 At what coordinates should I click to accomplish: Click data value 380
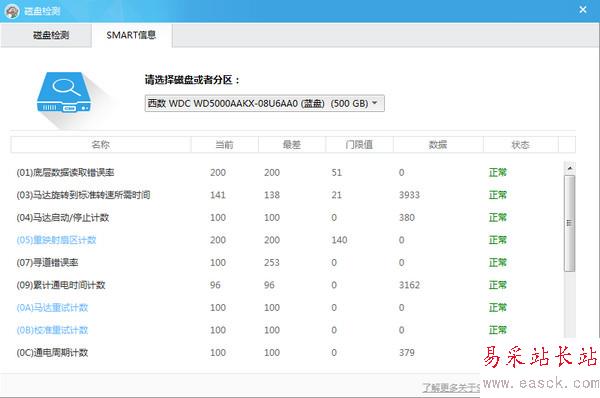pos(407,218)
